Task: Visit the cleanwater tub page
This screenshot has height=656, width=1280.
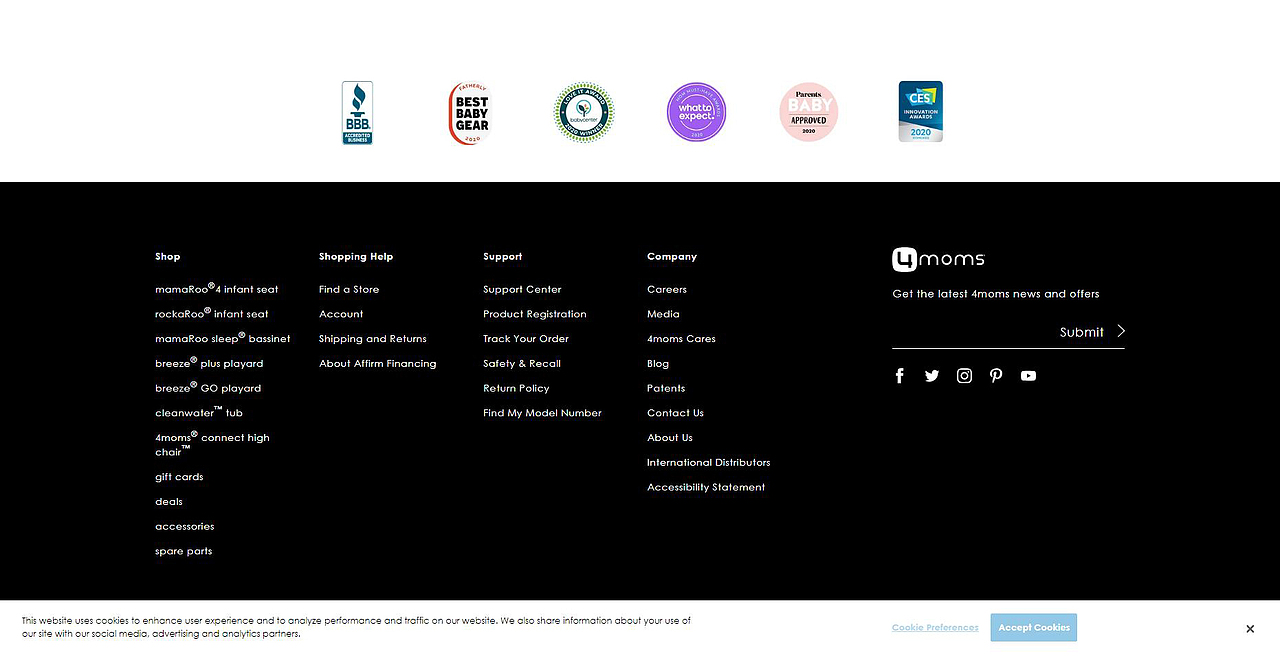Action: [x=199, y=412]
